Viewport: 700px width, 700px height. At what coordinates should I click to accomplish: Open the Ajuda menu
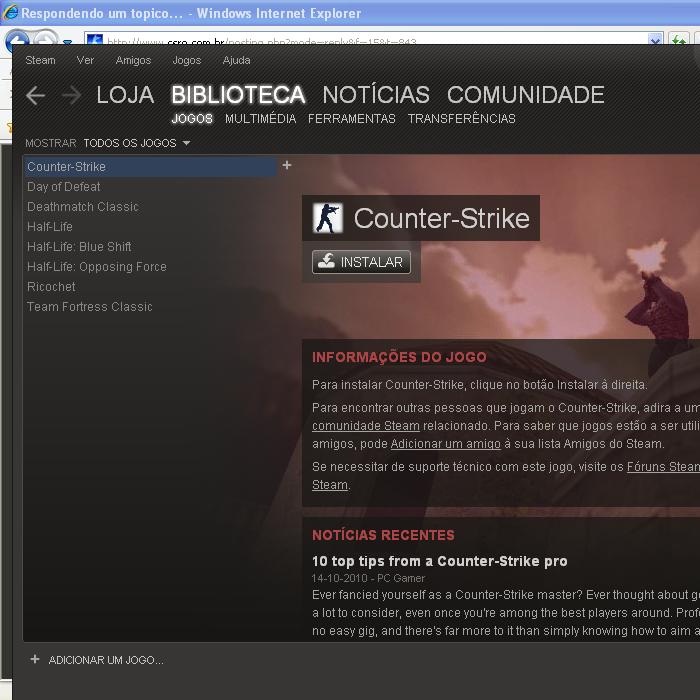(x=236, y=60)
